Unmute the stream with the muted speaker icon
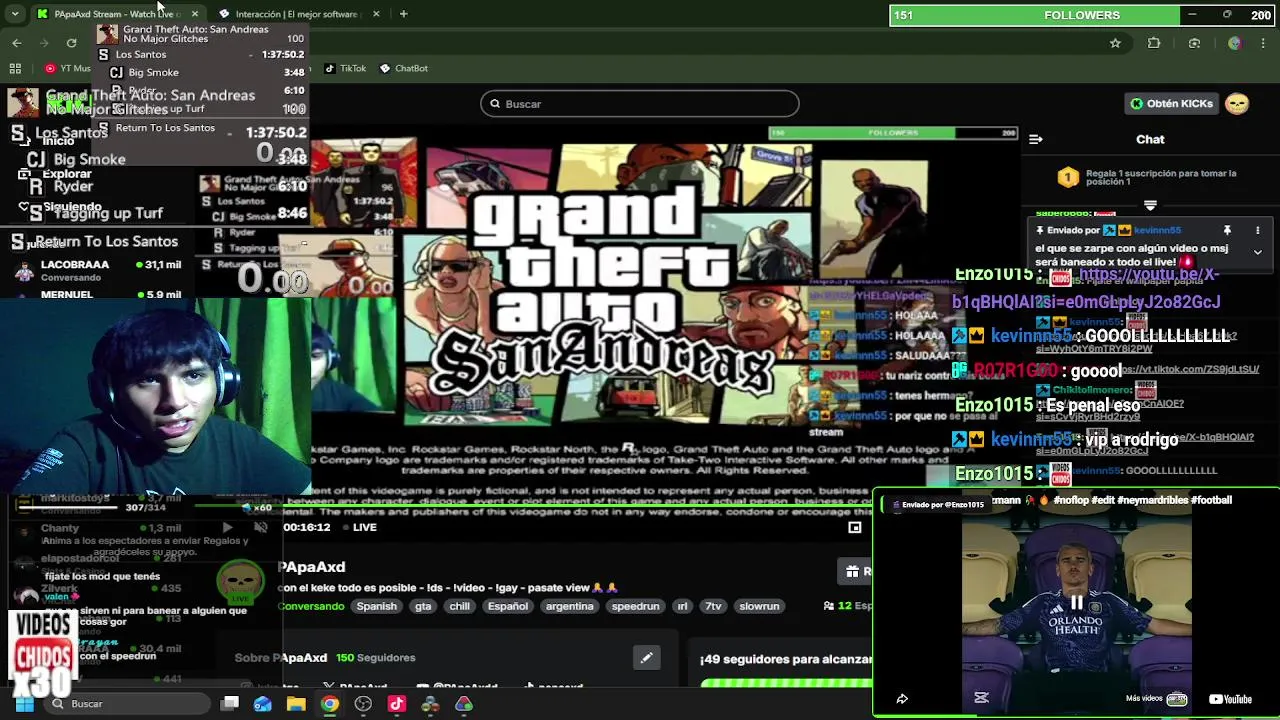The width and height of the screenshot is (1280, 720). (260, 527)
